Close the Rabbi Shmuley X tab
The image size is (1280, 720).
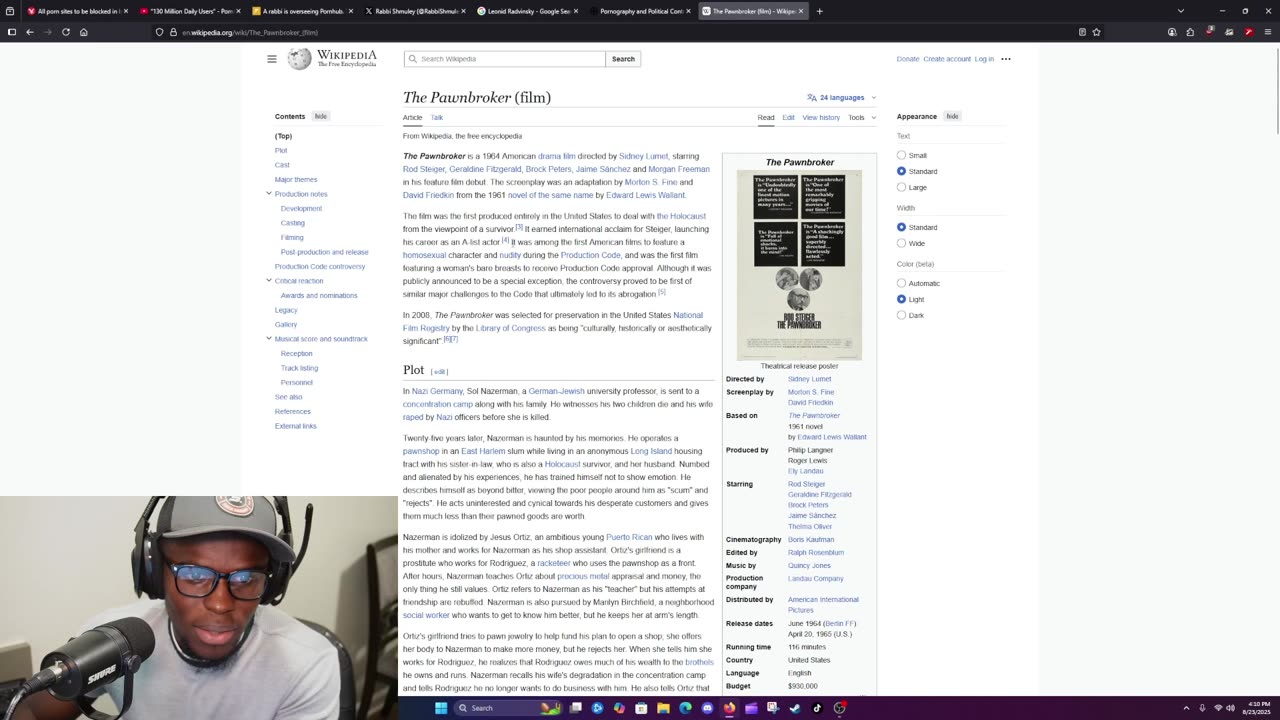(x=463, y=11)
